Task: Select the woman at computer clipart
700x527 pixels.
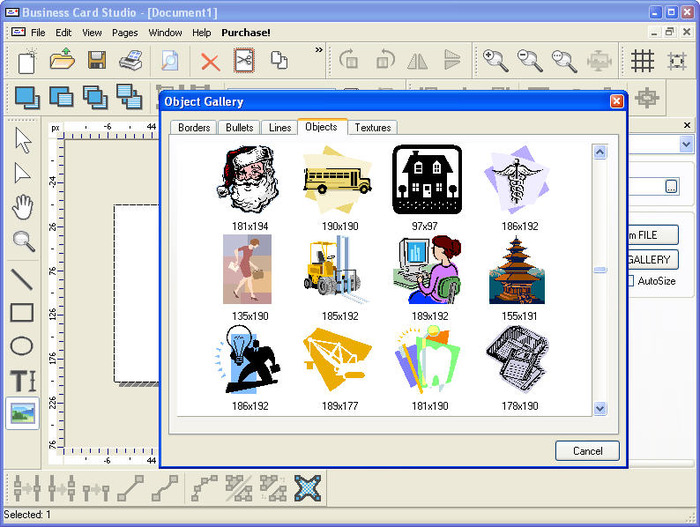Action: [x=427, y=270]
